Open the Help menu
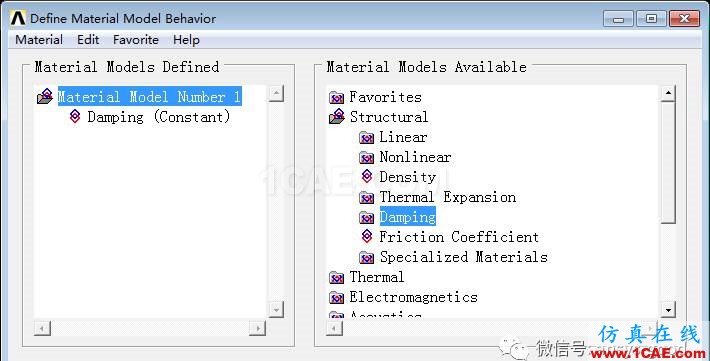The width and height of the screenshot is (710, 361). point(186,40)
